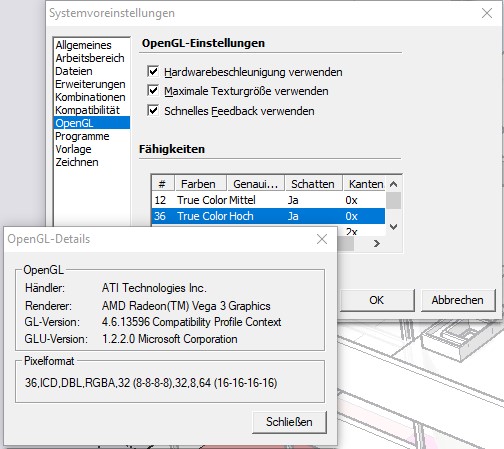
Task: Close the Systemvoreinstellungen window
Action: point(487,13)
